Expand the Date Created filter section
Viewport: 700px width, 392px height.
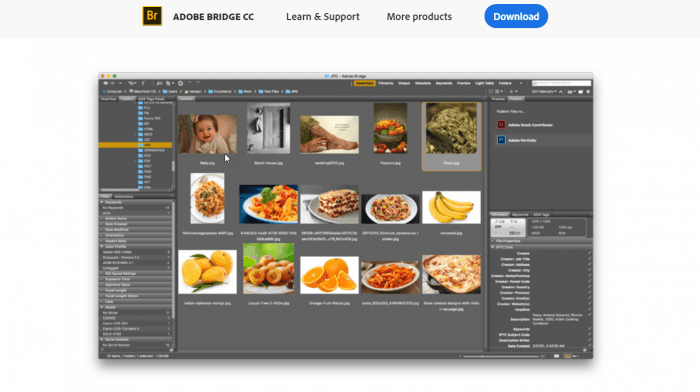point(102,224)
